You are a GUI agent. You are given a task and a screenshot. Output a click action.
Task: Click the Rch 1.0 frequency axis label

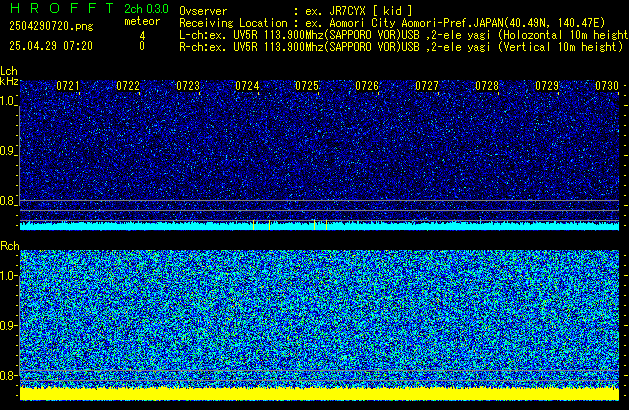click(x=7, y=276)
